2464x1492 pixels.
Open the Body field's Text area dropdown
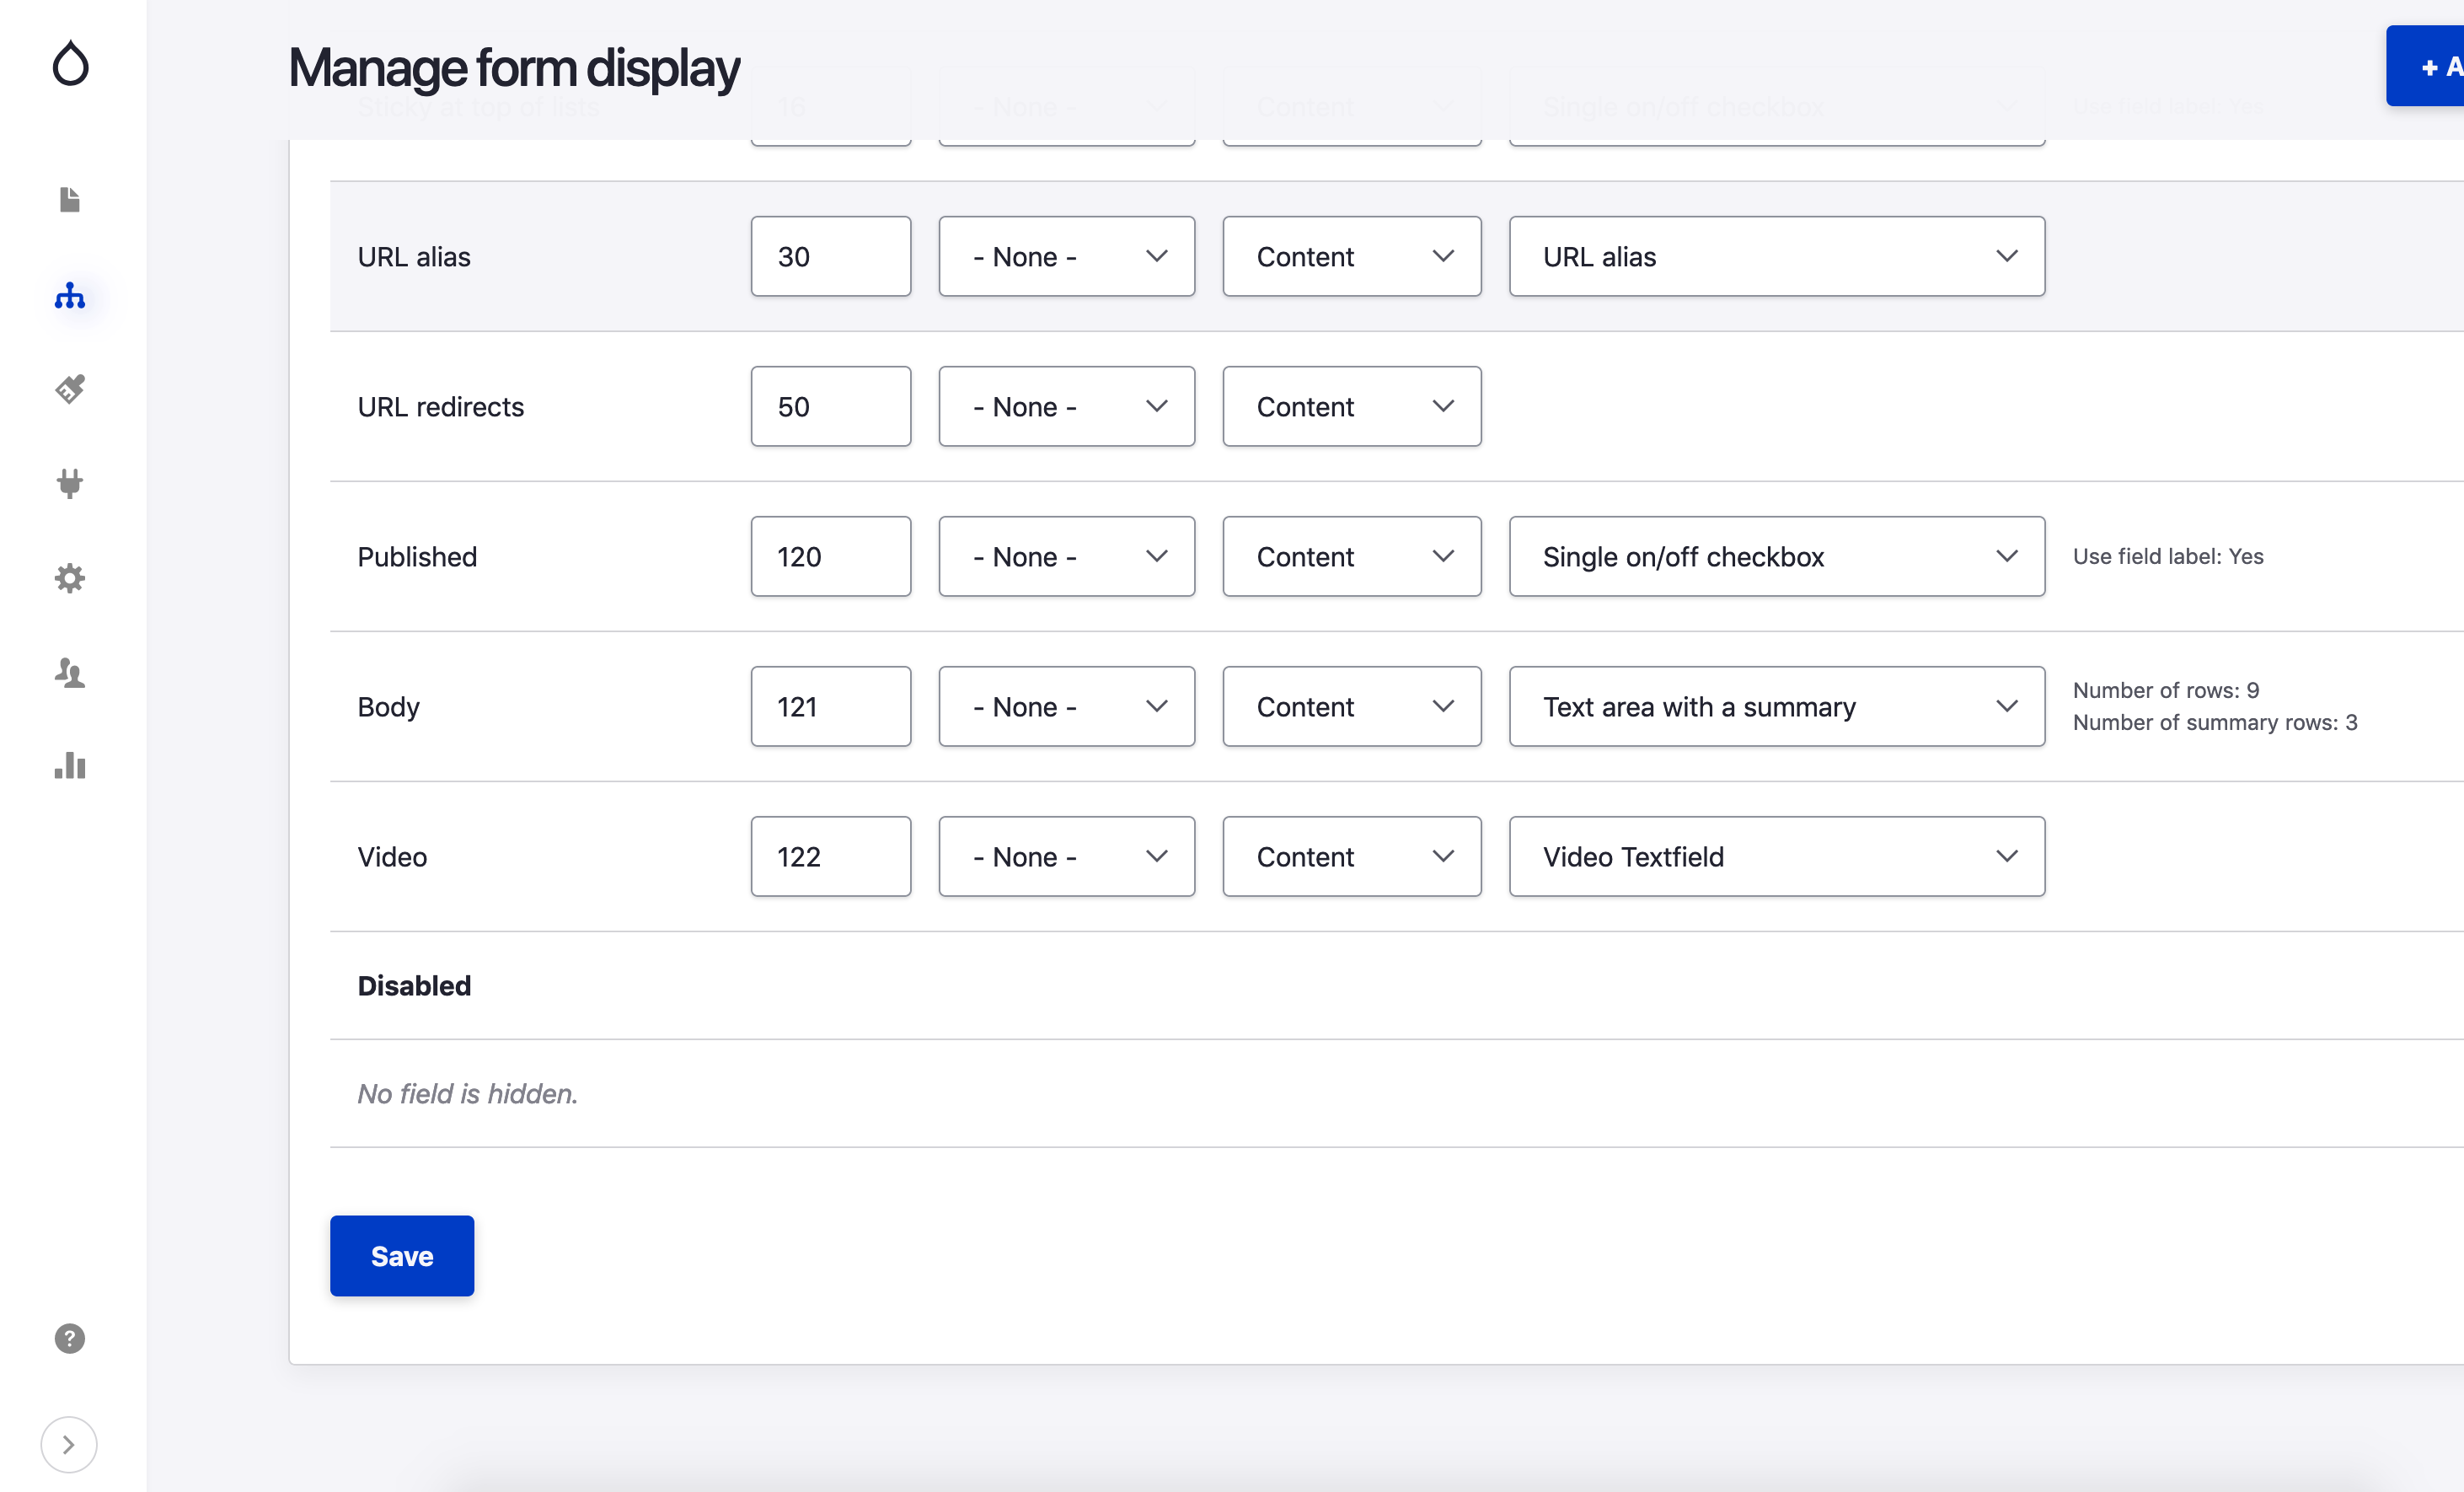[x=1776, y=706]
